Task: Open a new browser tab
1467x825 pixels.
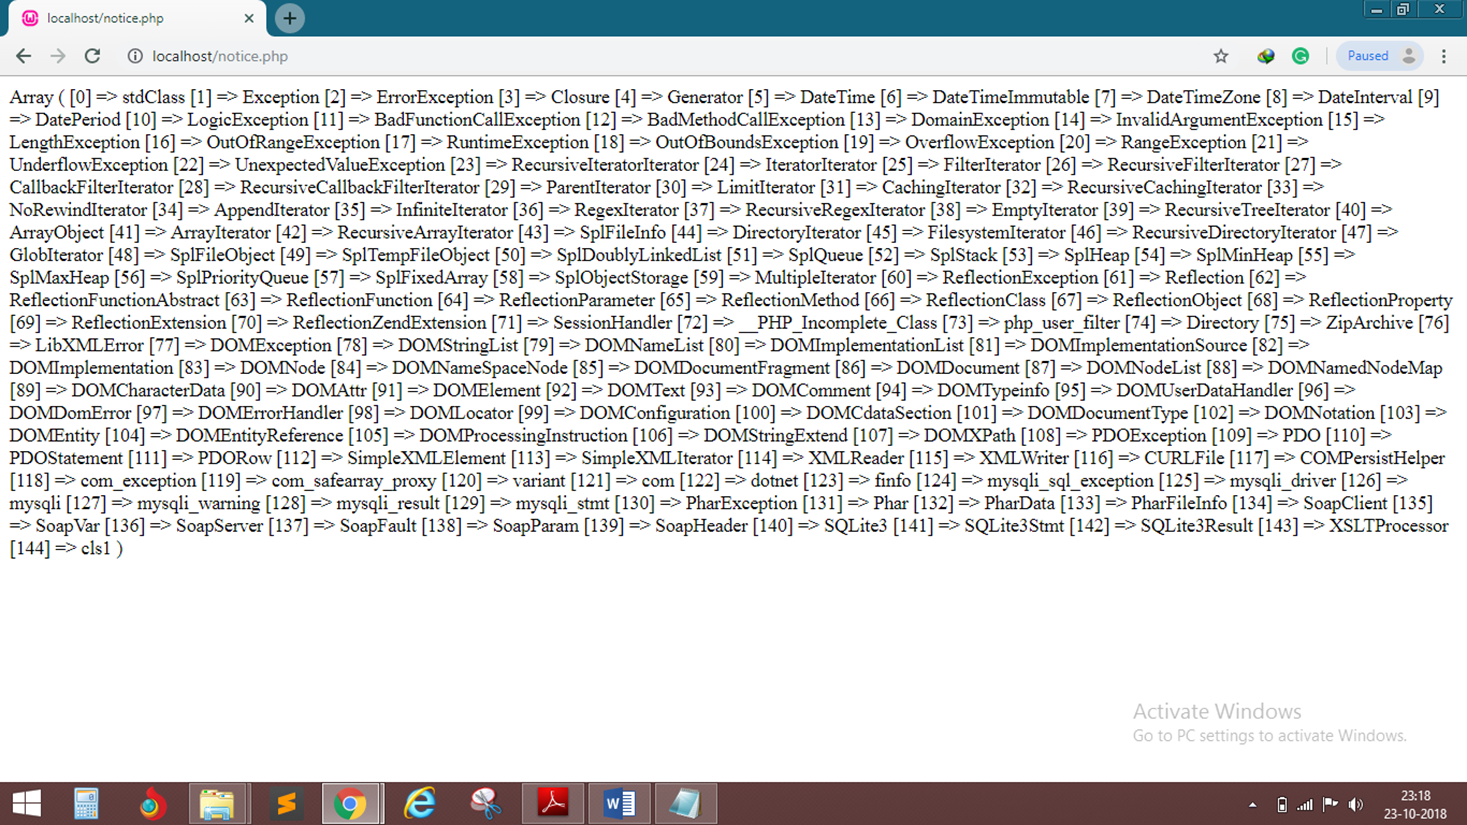Action: [289, 18]
